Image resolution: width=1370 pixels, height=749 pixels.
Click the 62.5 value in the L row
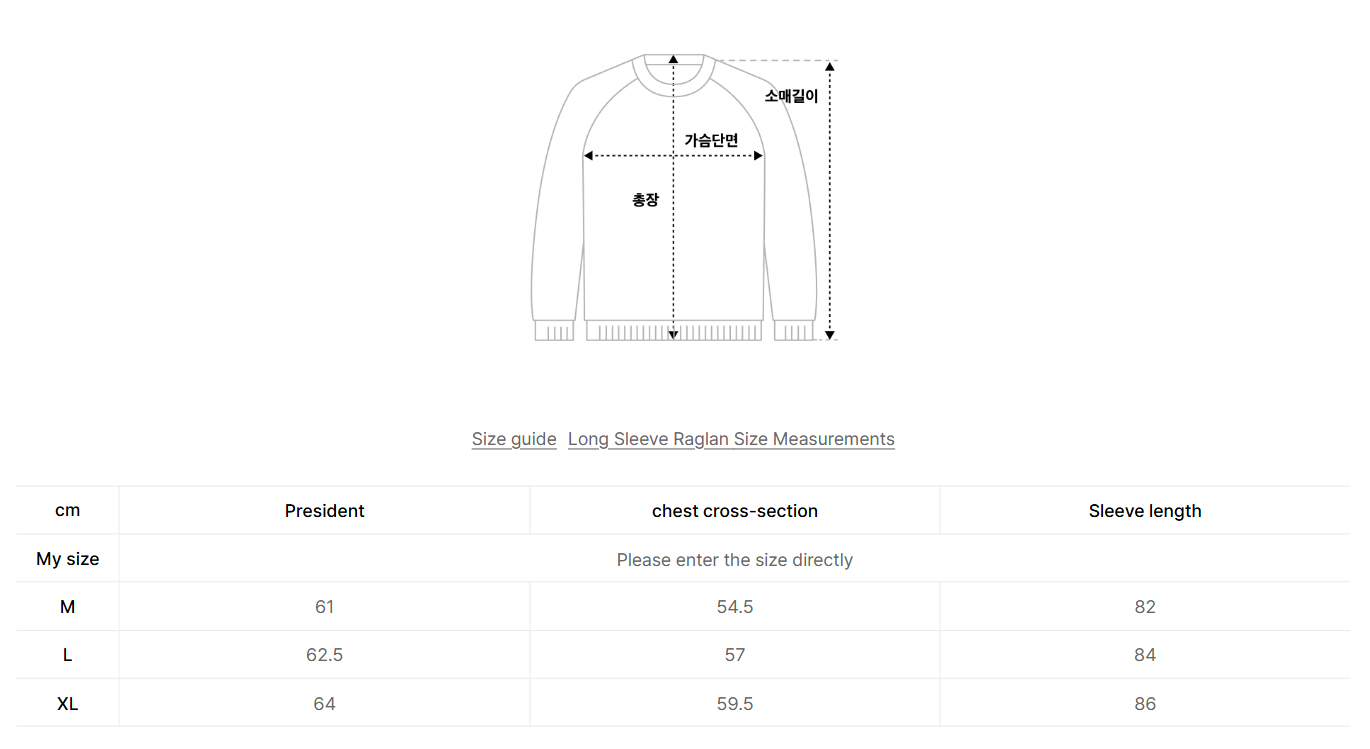(x=324, y=655)
